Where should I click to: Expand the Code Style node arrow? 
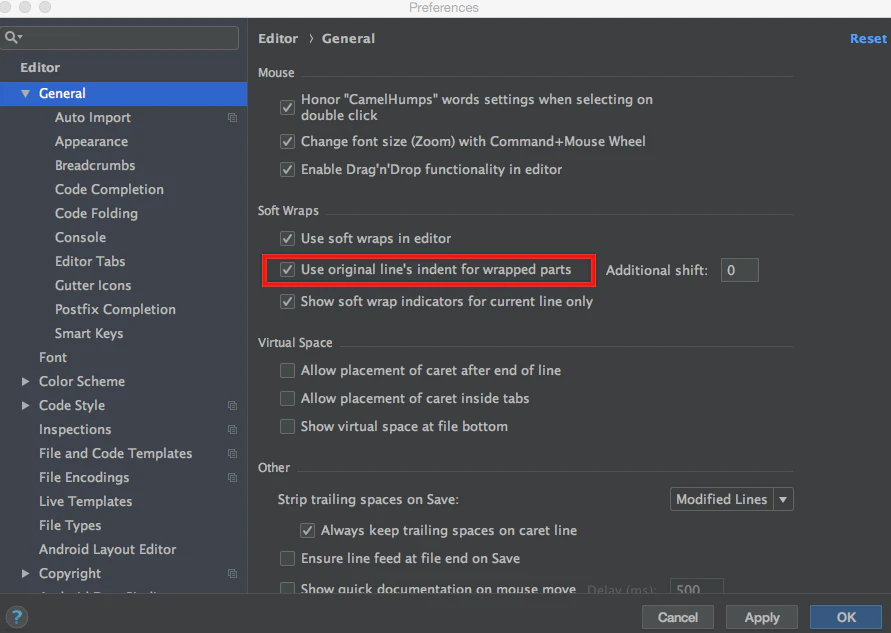point(26,405)
